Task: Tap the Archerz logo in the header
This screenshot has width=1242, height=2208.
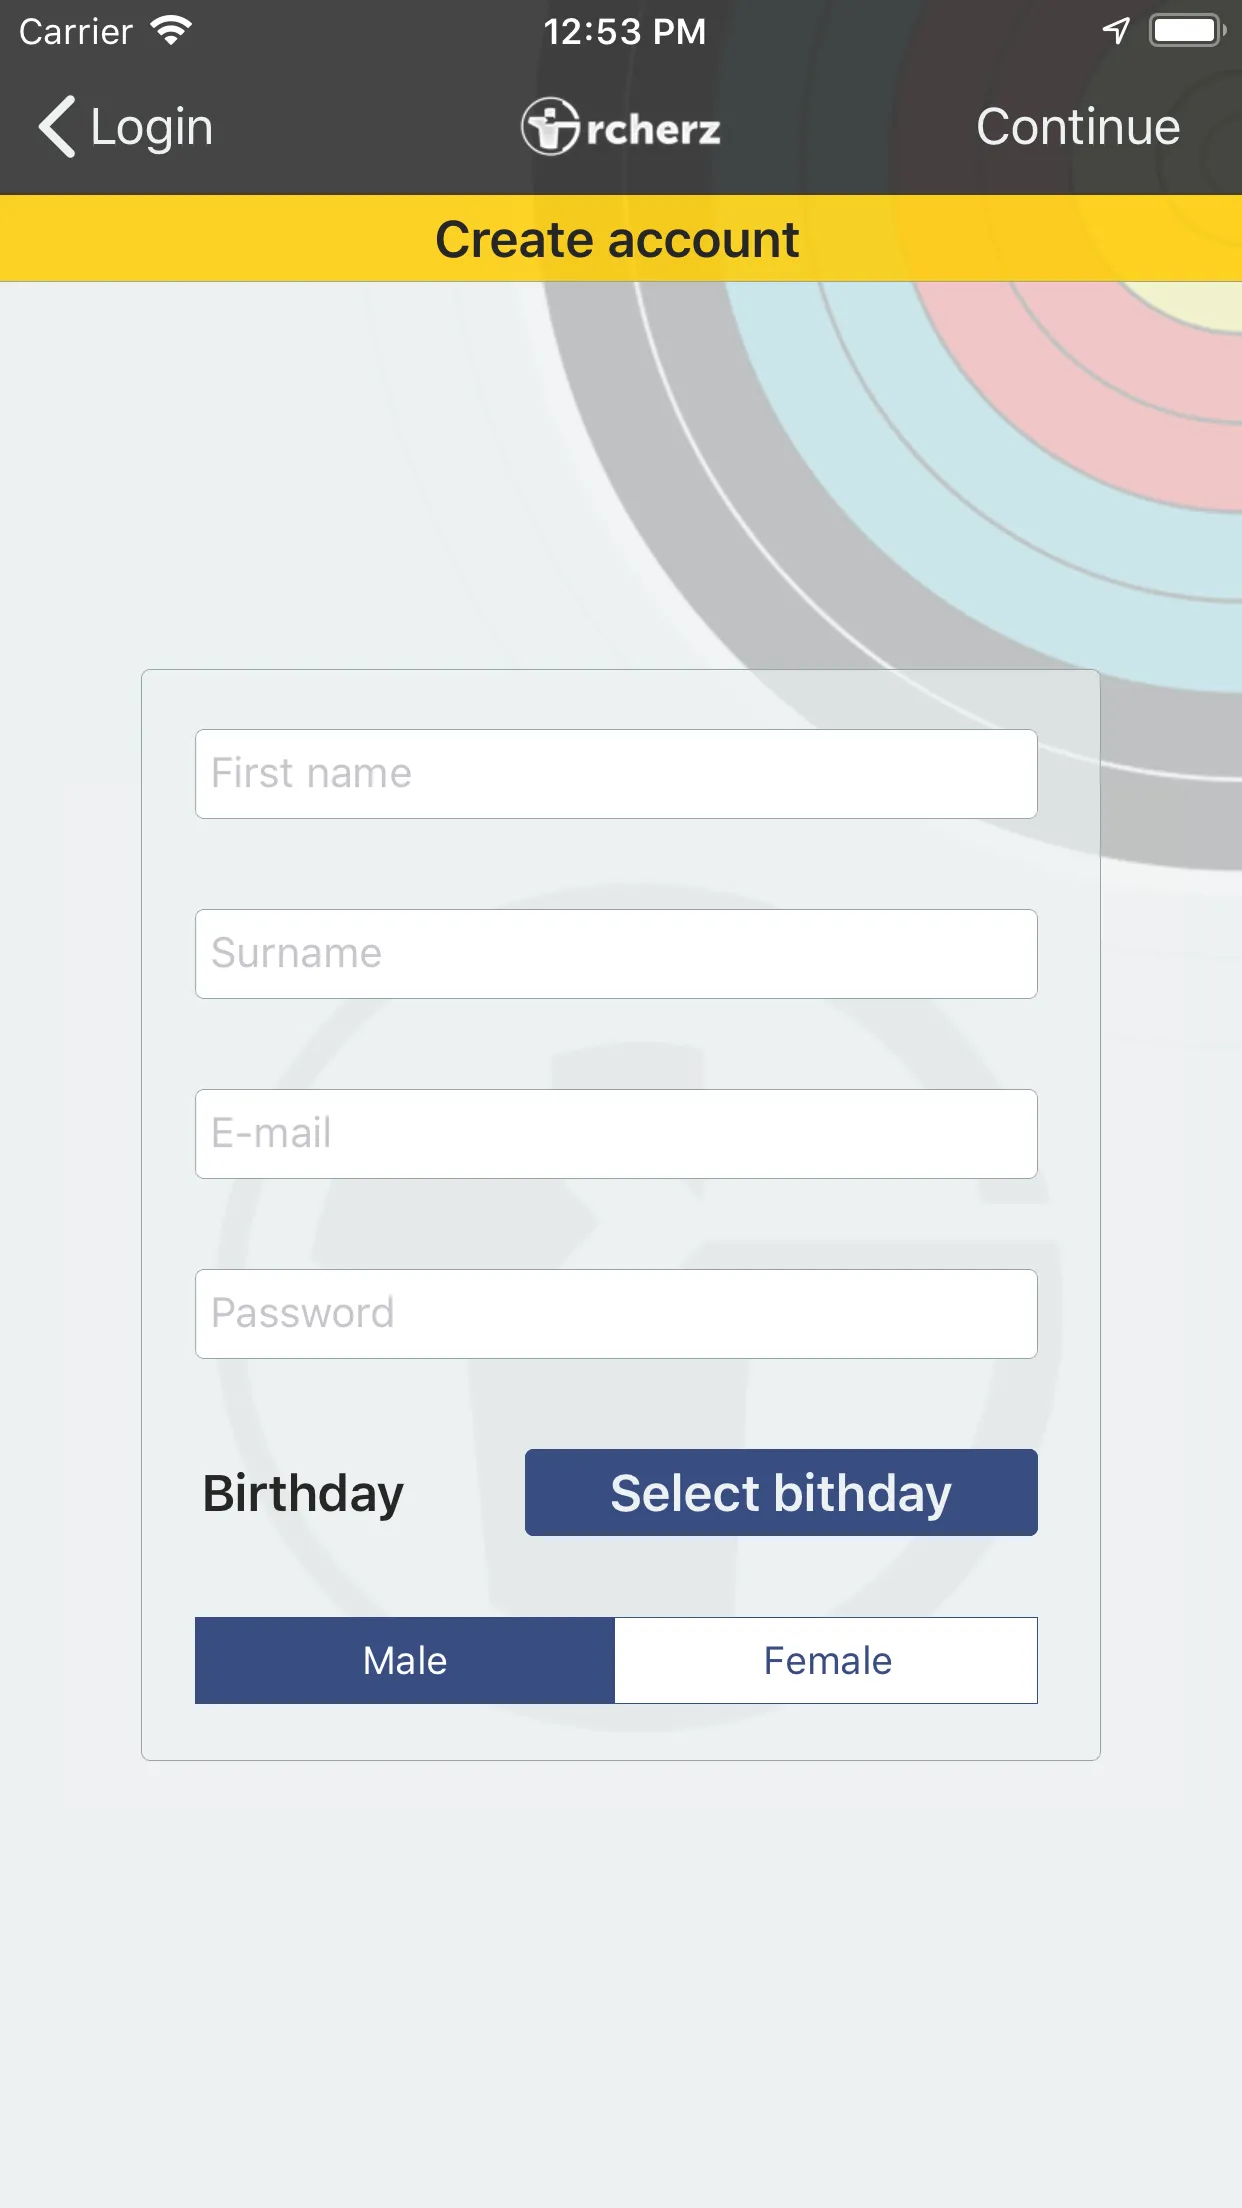Action: pos(621,127)
